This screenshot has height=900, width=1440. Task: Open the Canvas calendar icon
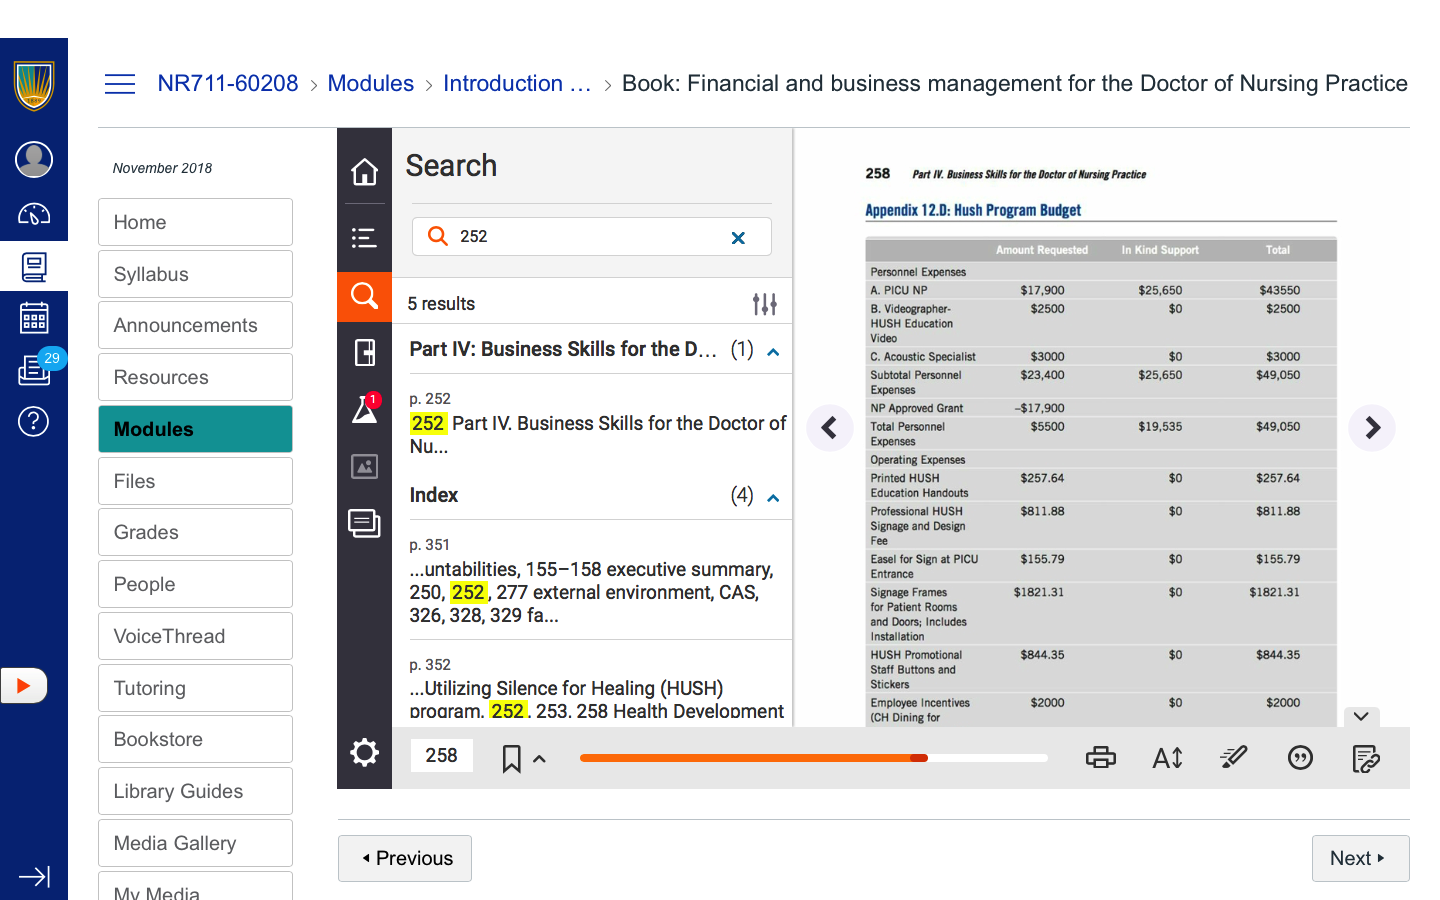coord(34,318)
